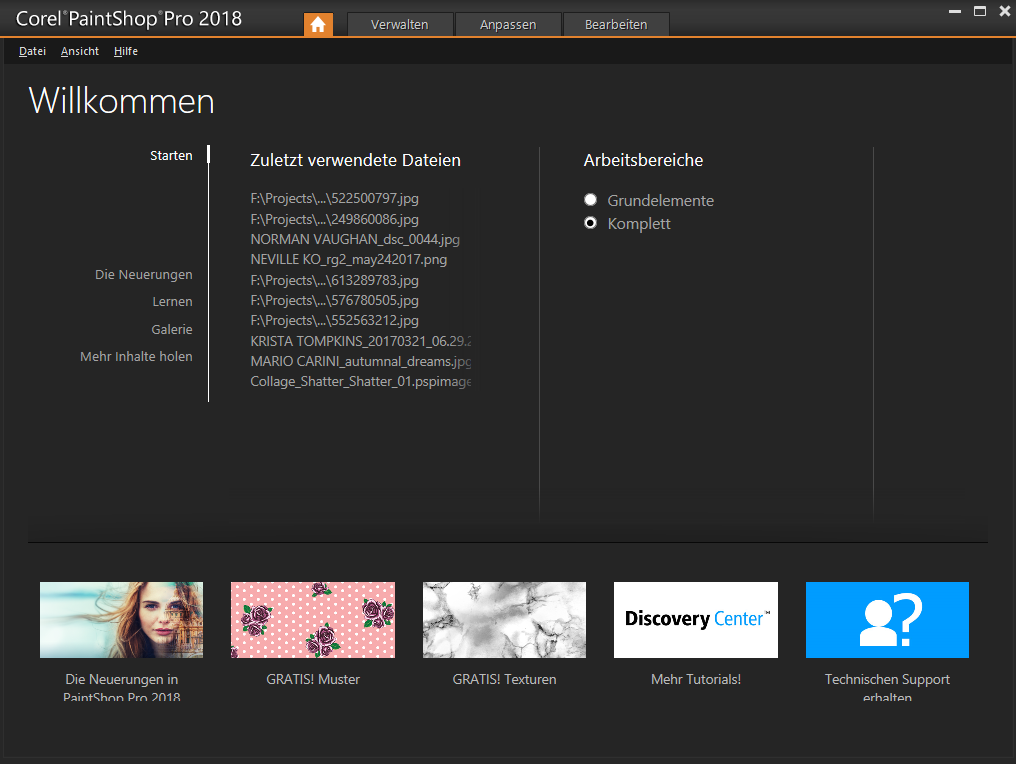Open the KRISTA TOMPKINS recent file
1016x764 pixels.
click(361, 341)
